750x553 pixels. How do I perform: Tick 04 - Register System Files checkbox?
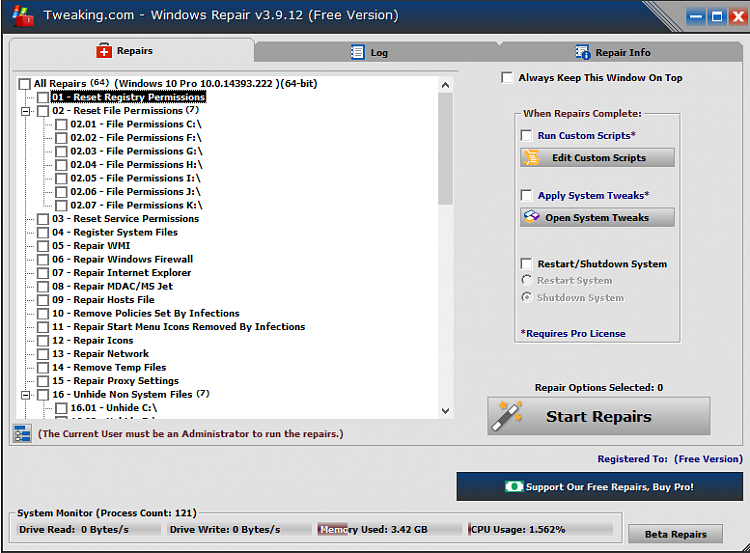(x=43, y=232)
